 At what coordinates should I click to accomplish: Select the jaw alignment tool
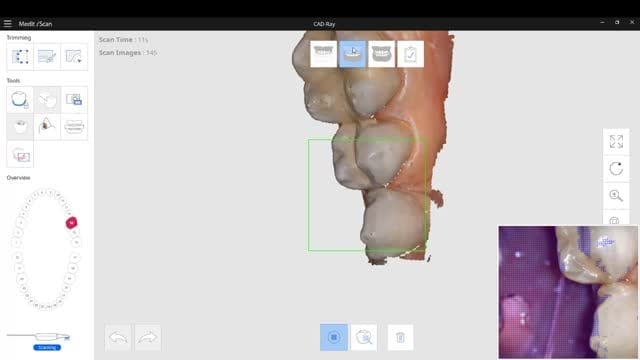[74, 127]
